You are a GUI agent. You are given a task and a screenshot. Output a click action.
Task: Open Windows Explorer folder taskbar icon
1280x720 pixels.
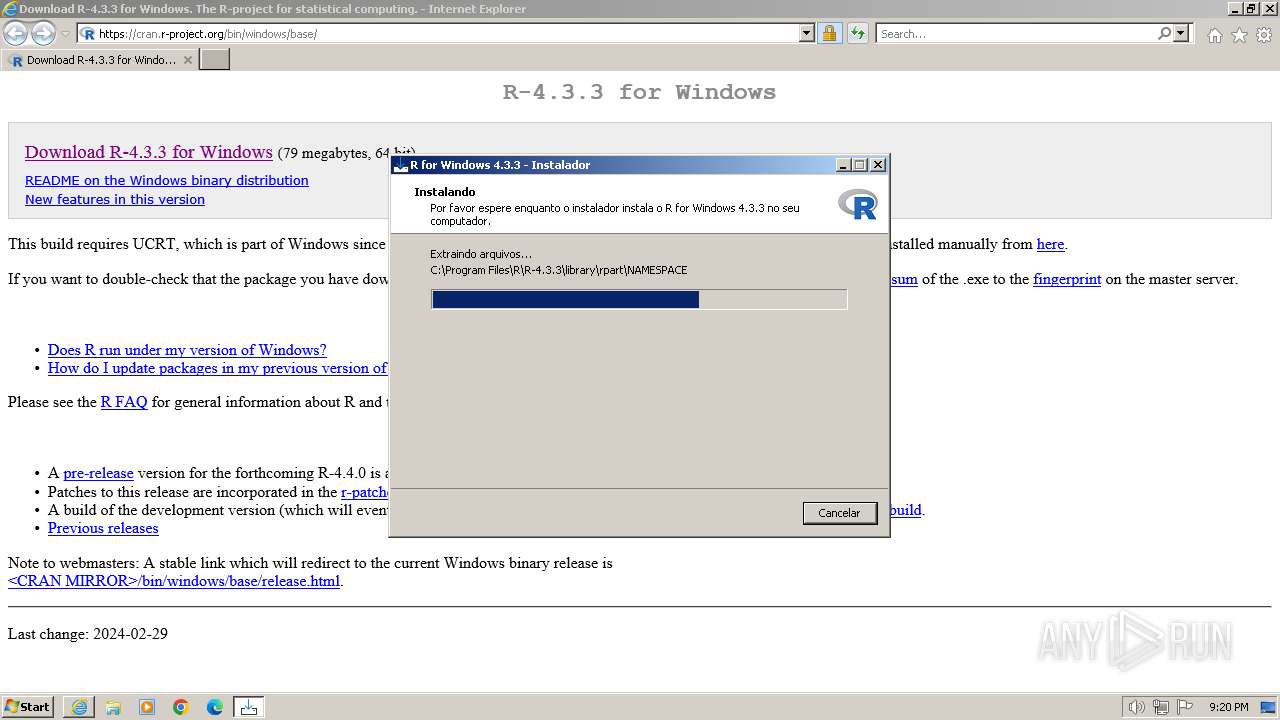(x=113, y=707)
